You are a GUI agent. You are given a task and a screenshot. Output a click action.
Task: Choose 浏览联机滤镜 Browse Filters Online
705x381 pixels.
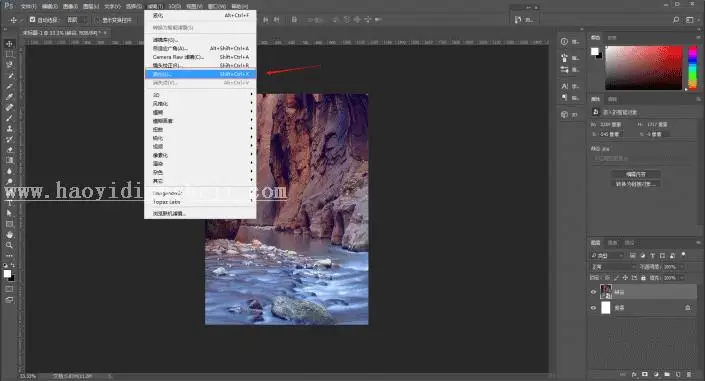[x=200, y=214]
